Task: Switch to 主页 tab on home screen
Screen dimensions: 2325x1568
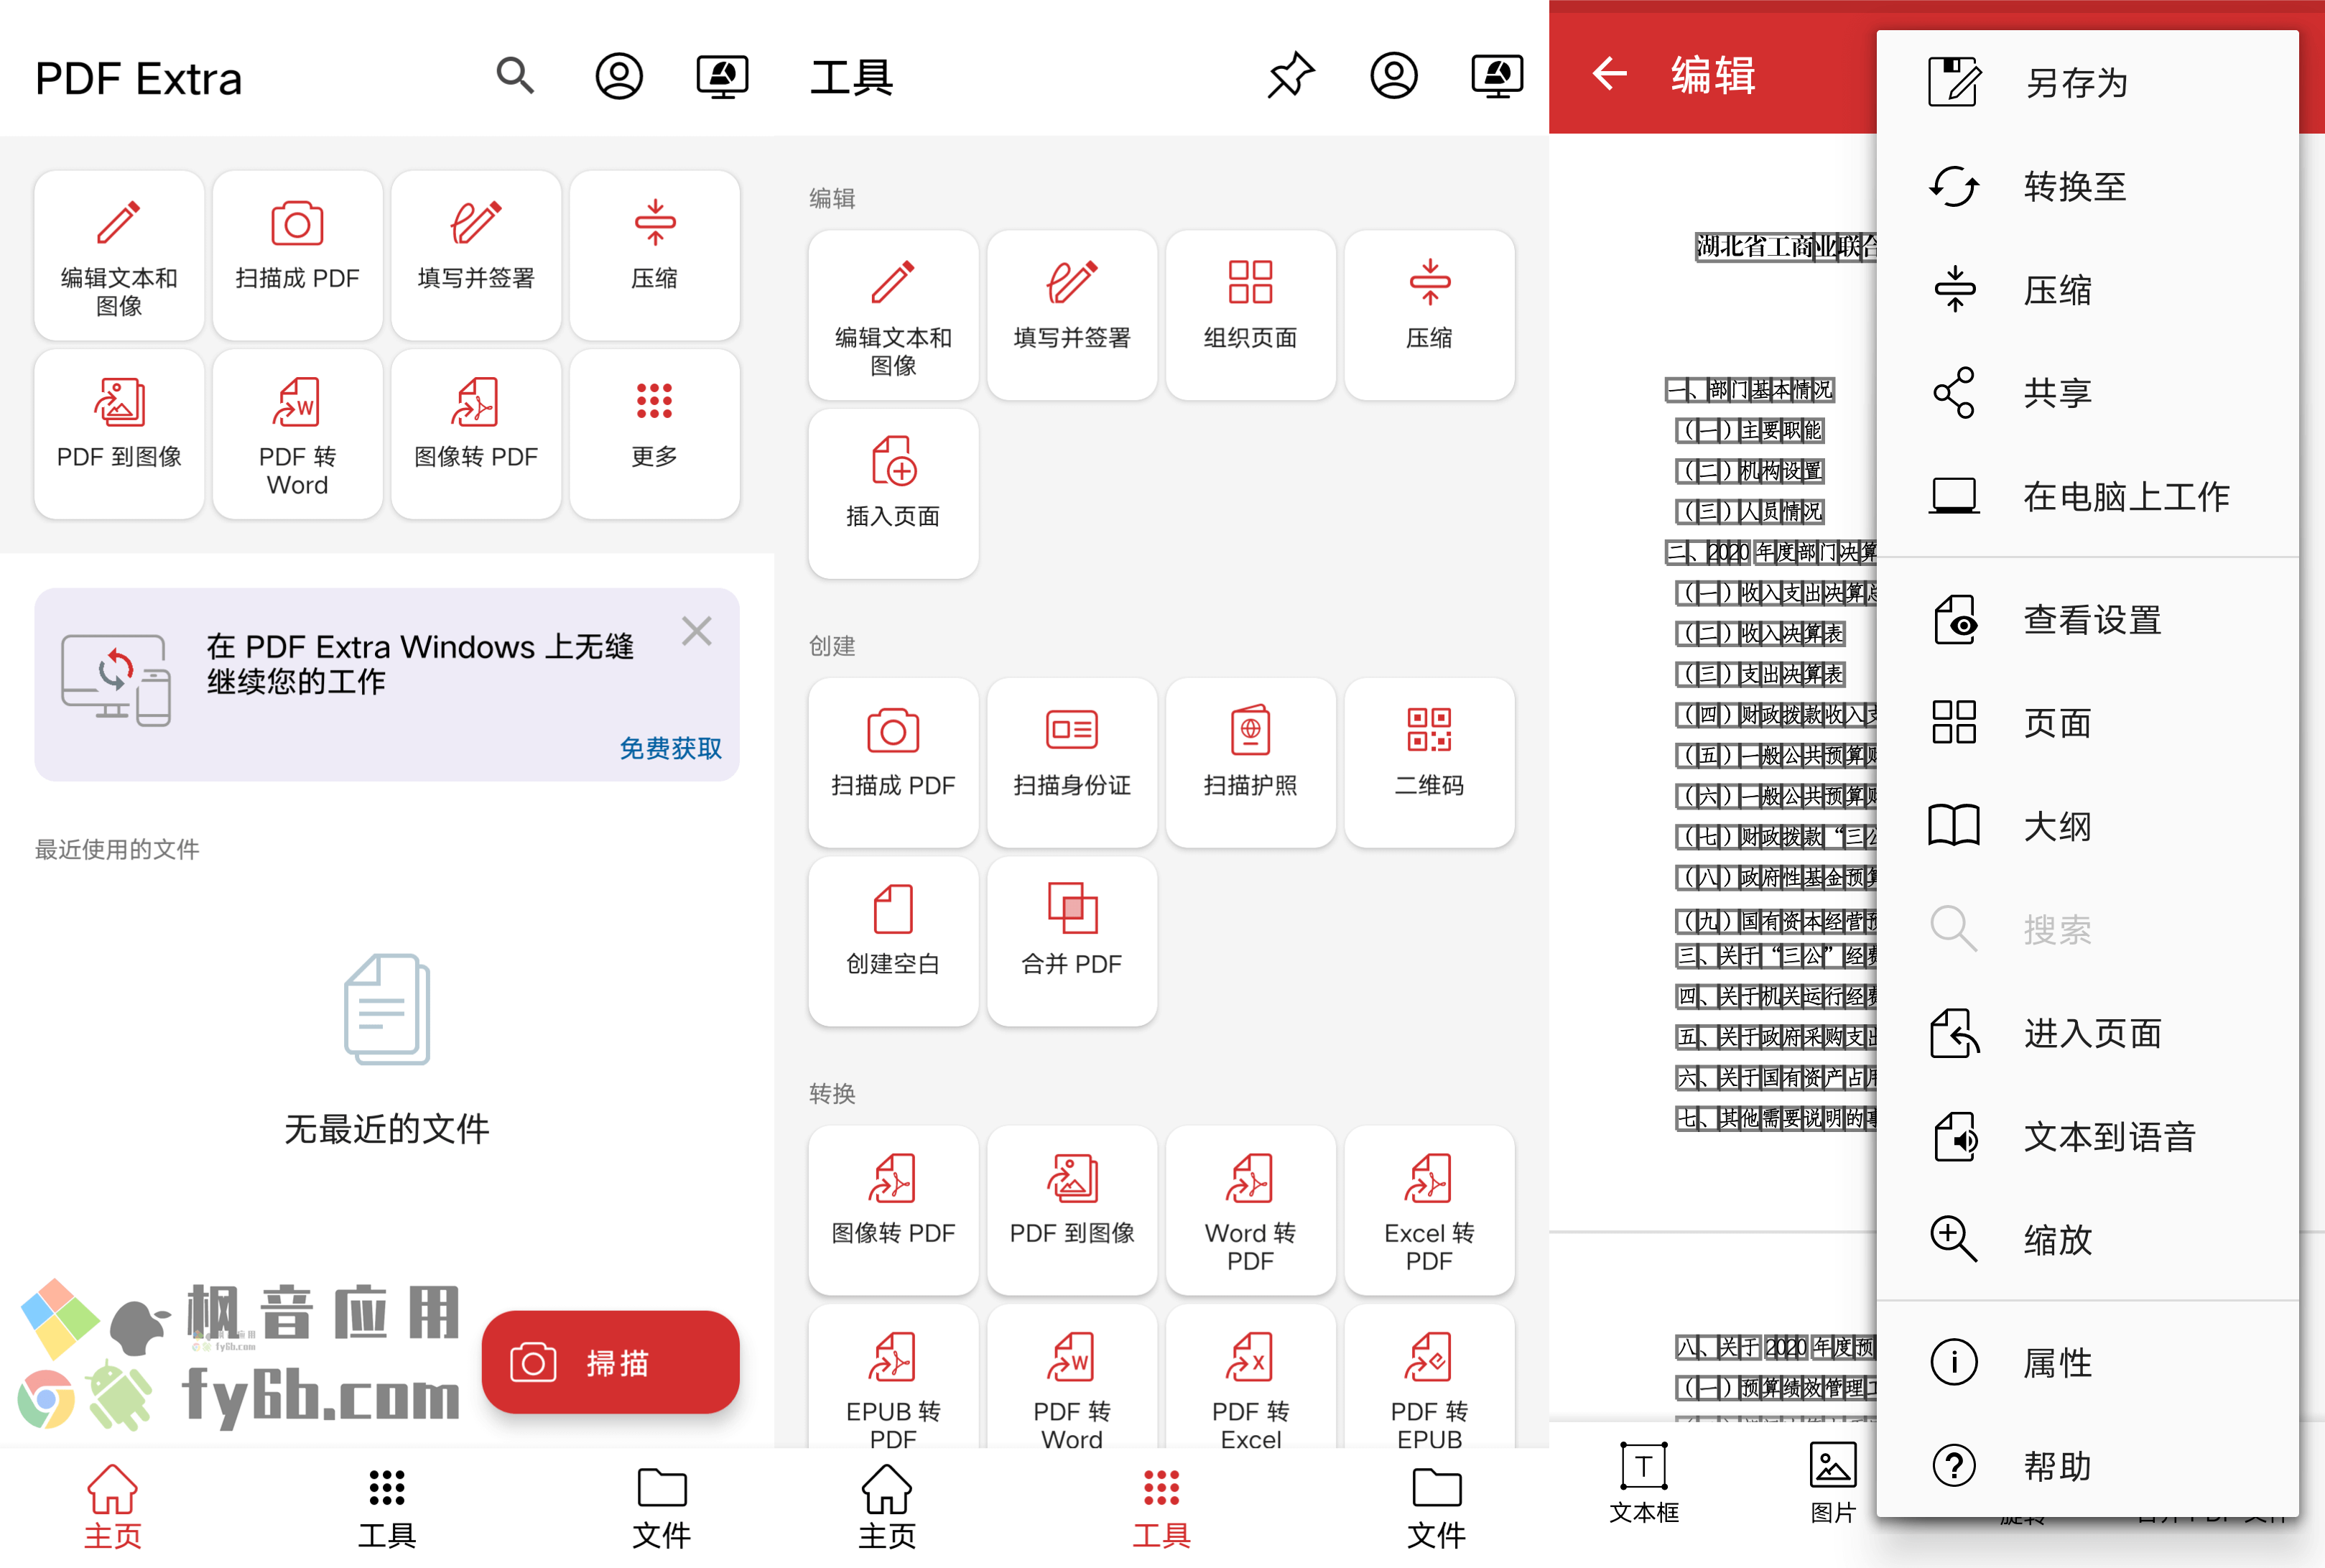Action: [x=112, y=1506]
